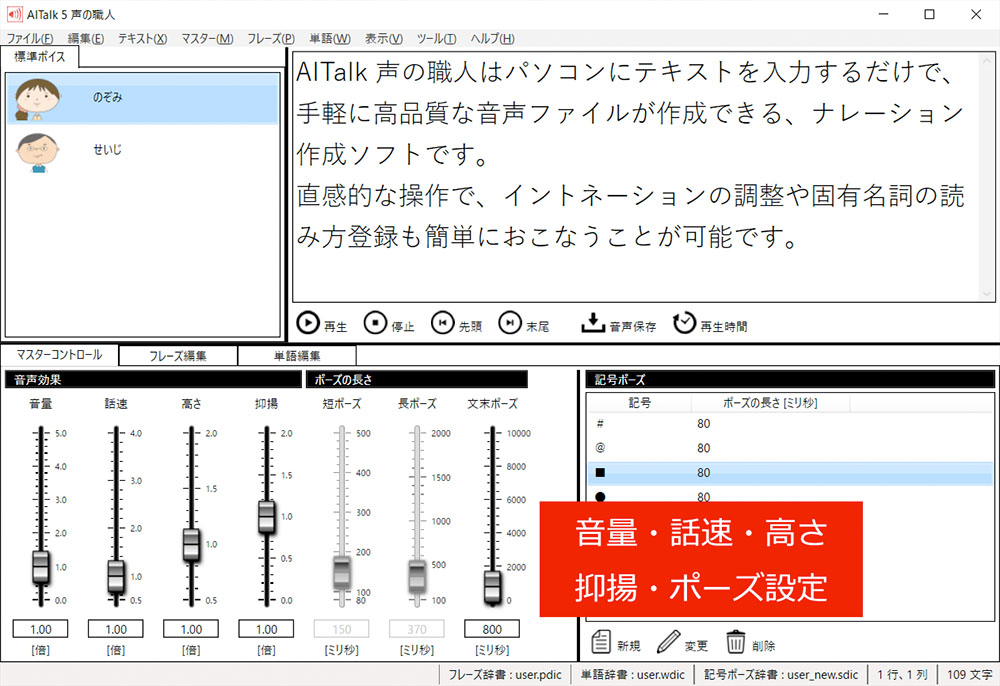Screen dimensions: 1000x686
Task: Click the 話速 value field
Action: pyautogui.click(x=116, y=629)
